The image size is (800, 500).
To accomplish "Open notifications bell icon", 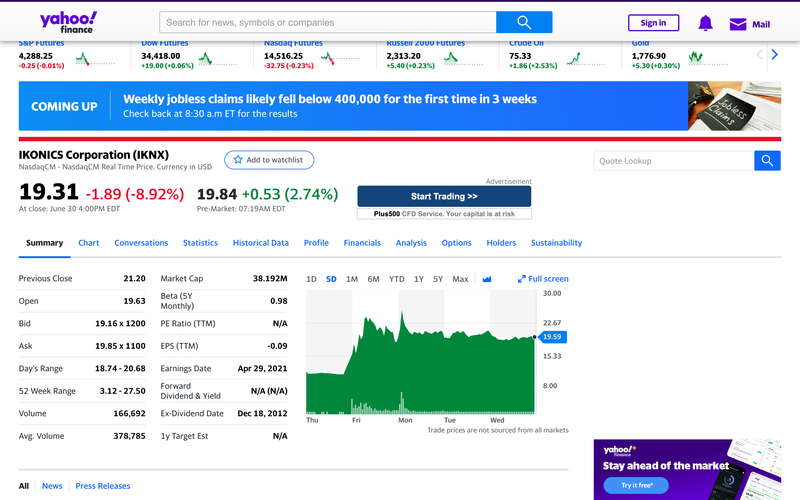I will click(706, 23).
